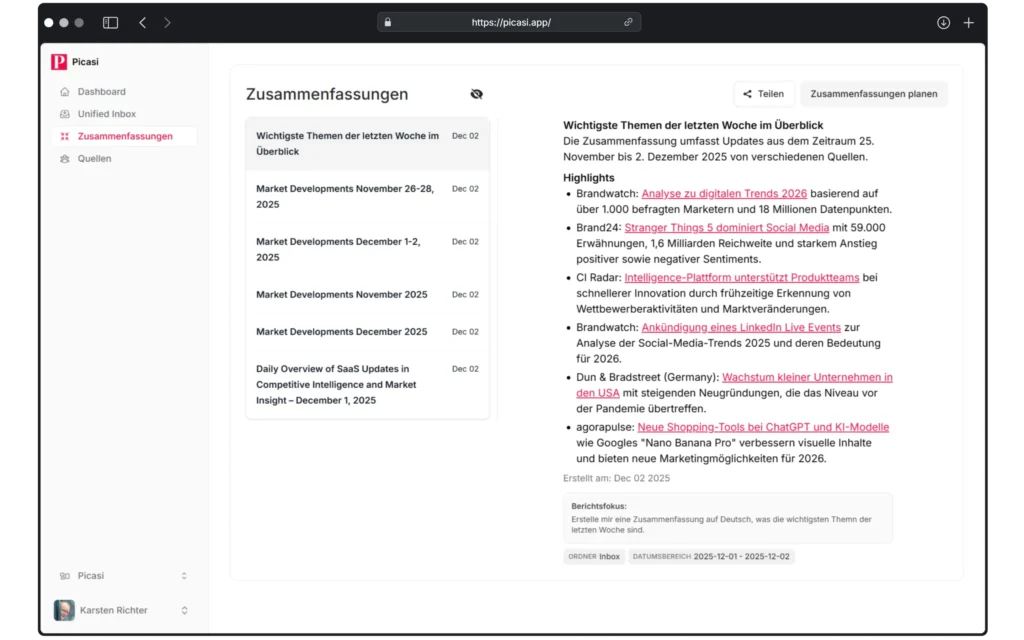Click the link icon in the address bar
This screenshot has width=1024, height=640.
click(x=628, y=21)
